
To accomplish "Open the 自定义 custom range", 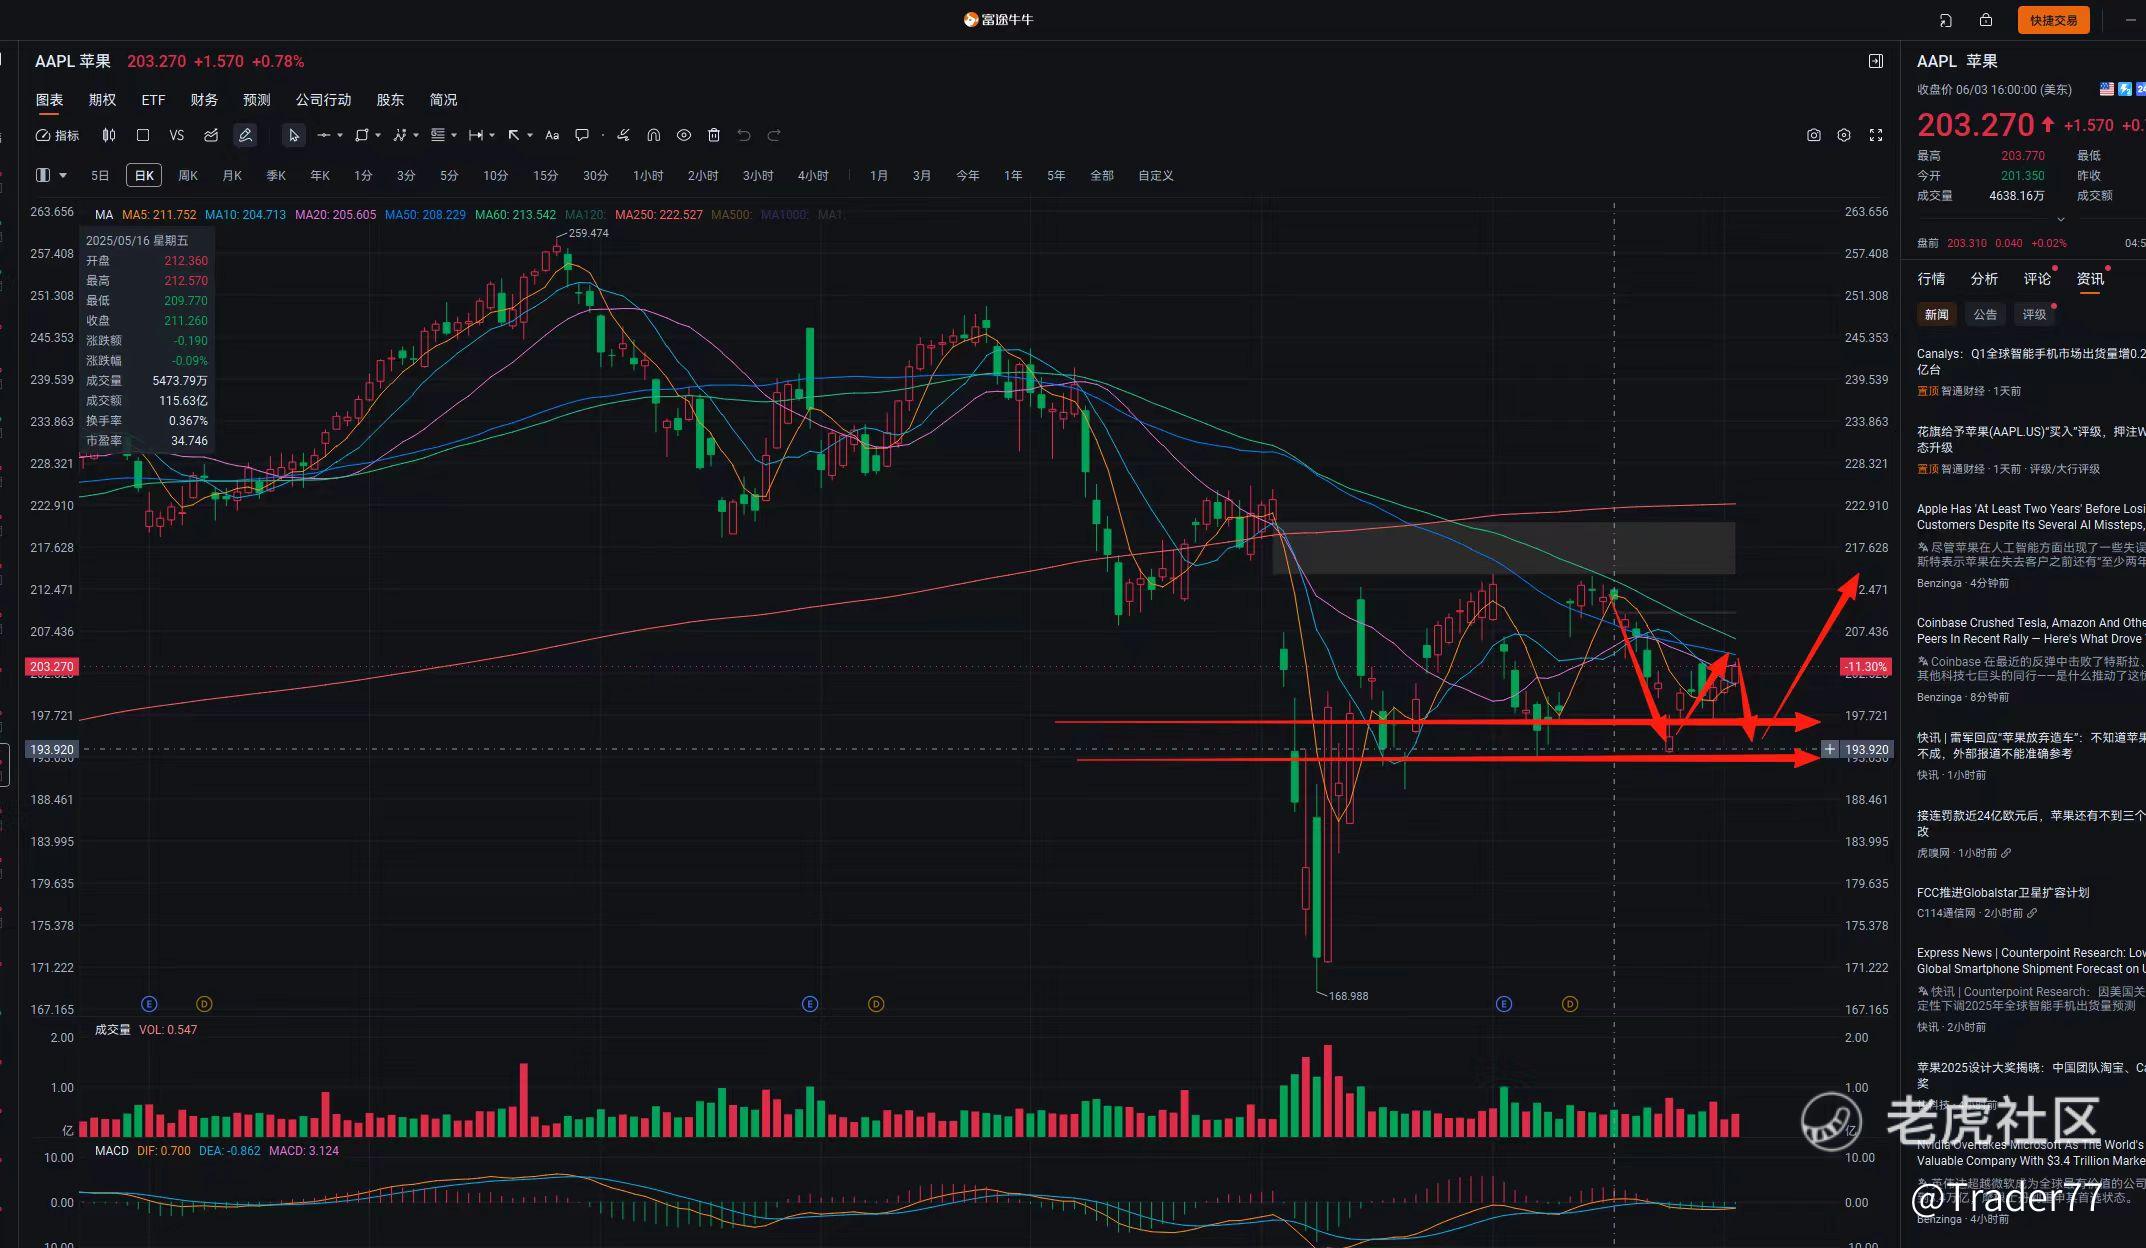I will [1155, 175].
